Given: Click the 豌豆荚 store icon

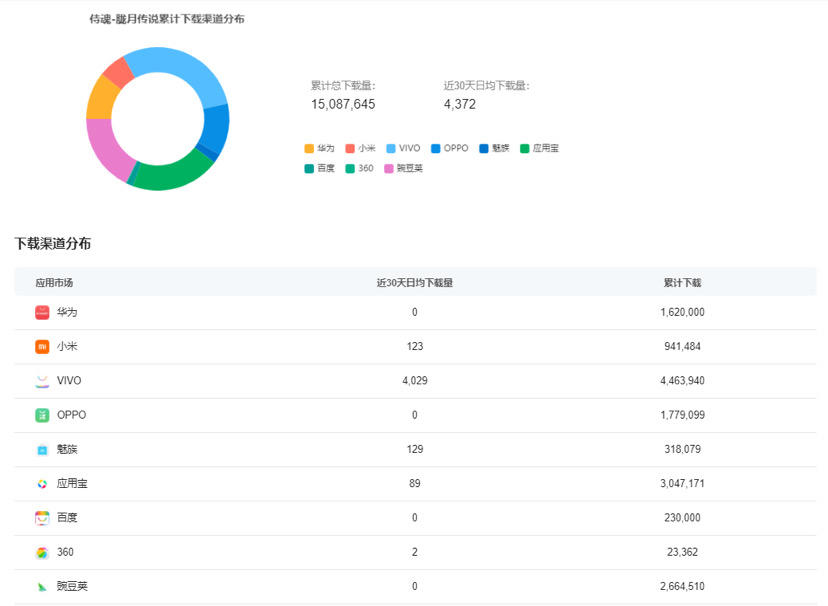Looking at the screenshot, I should [x=42, y=586].
